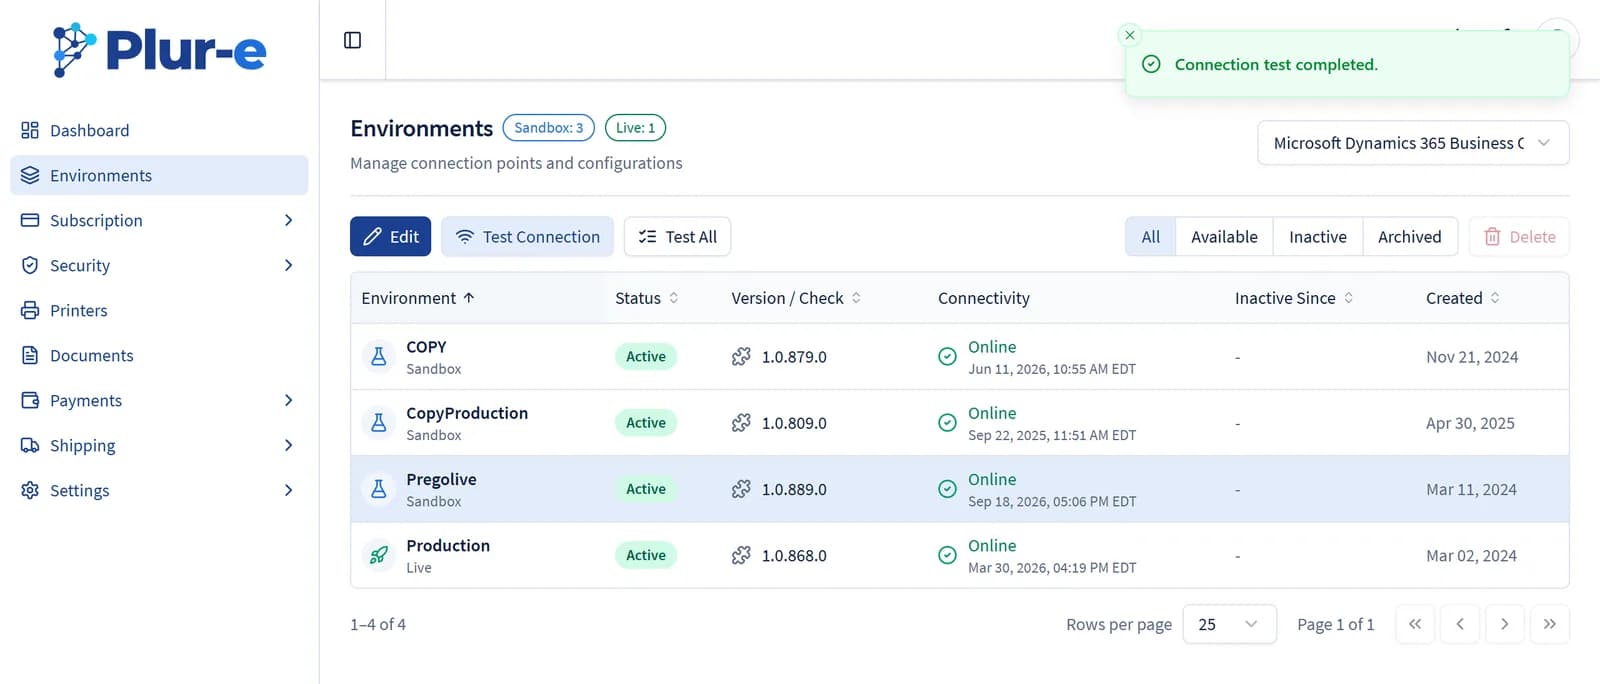Click the Edit button
The width and height of the screenshot is (1600, 684).
tap(390, 237)
